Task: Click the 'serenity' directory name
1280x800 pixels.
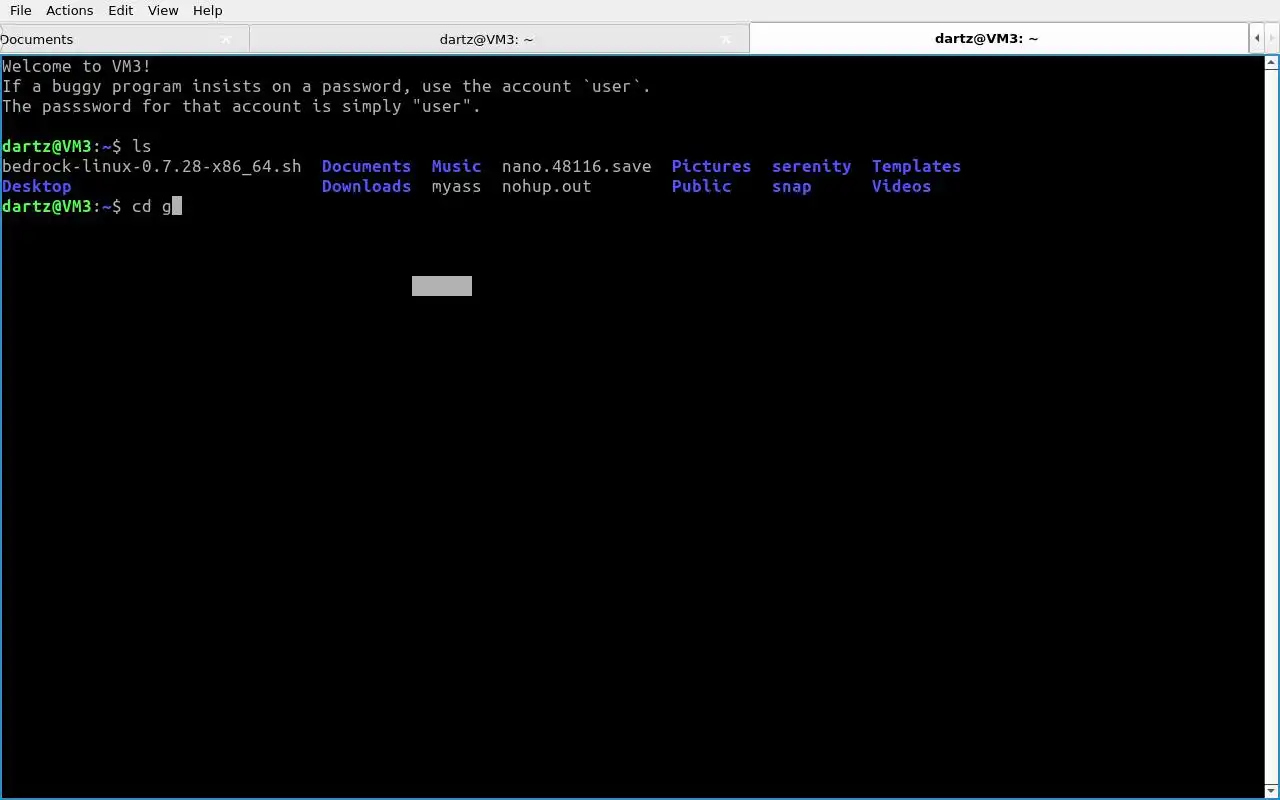Action: pos(811,166)
